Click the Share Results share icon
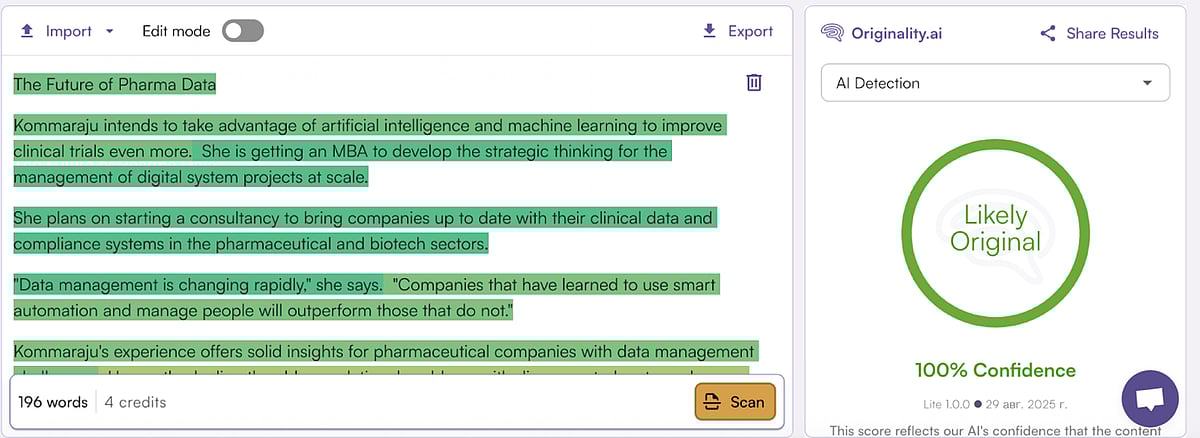The image size is (1200, 438). point(1048,33)
